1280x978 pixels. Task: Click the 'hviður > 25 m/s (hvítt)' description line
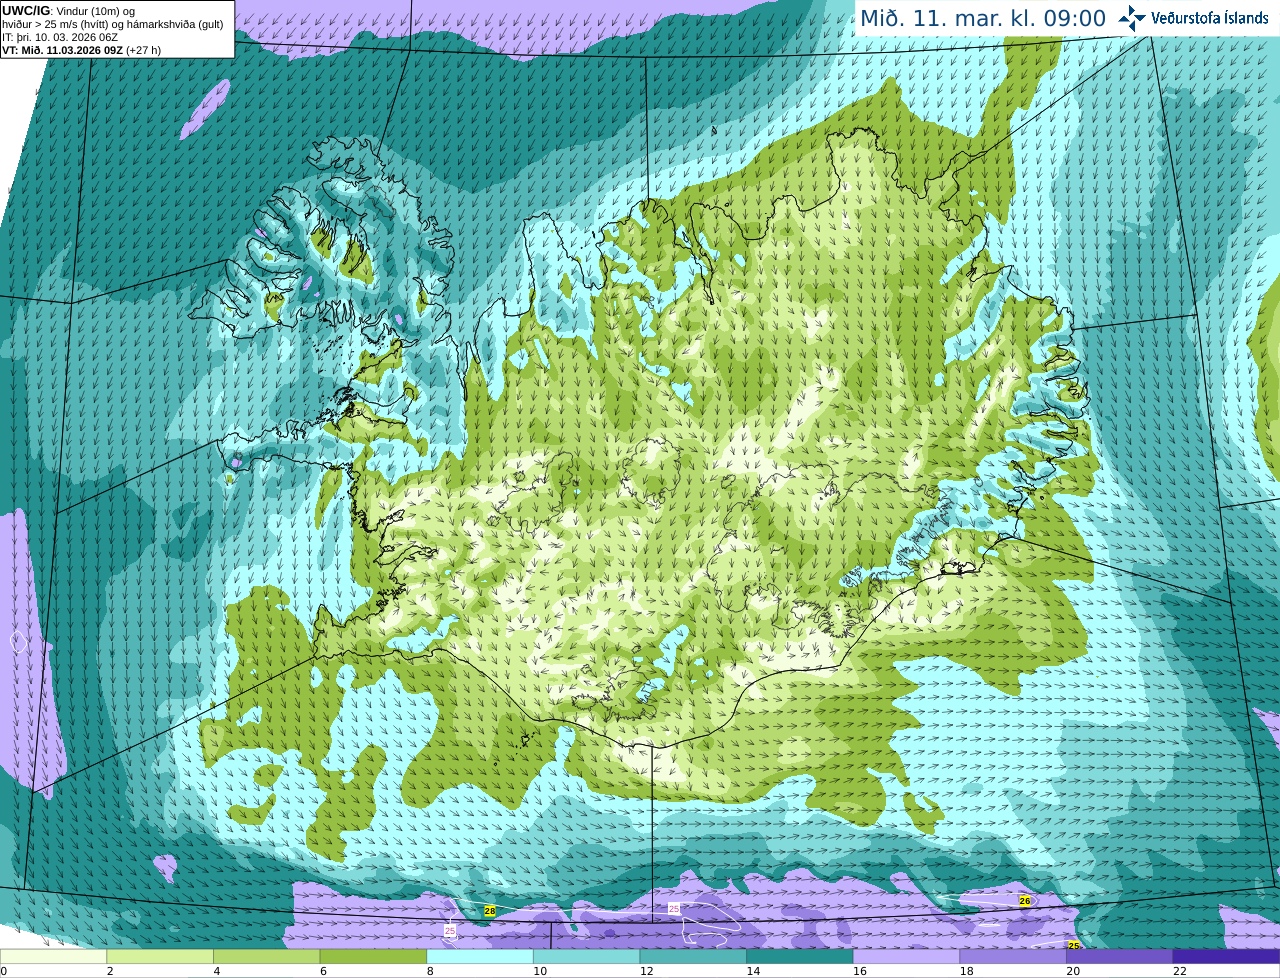pos(113,24)
